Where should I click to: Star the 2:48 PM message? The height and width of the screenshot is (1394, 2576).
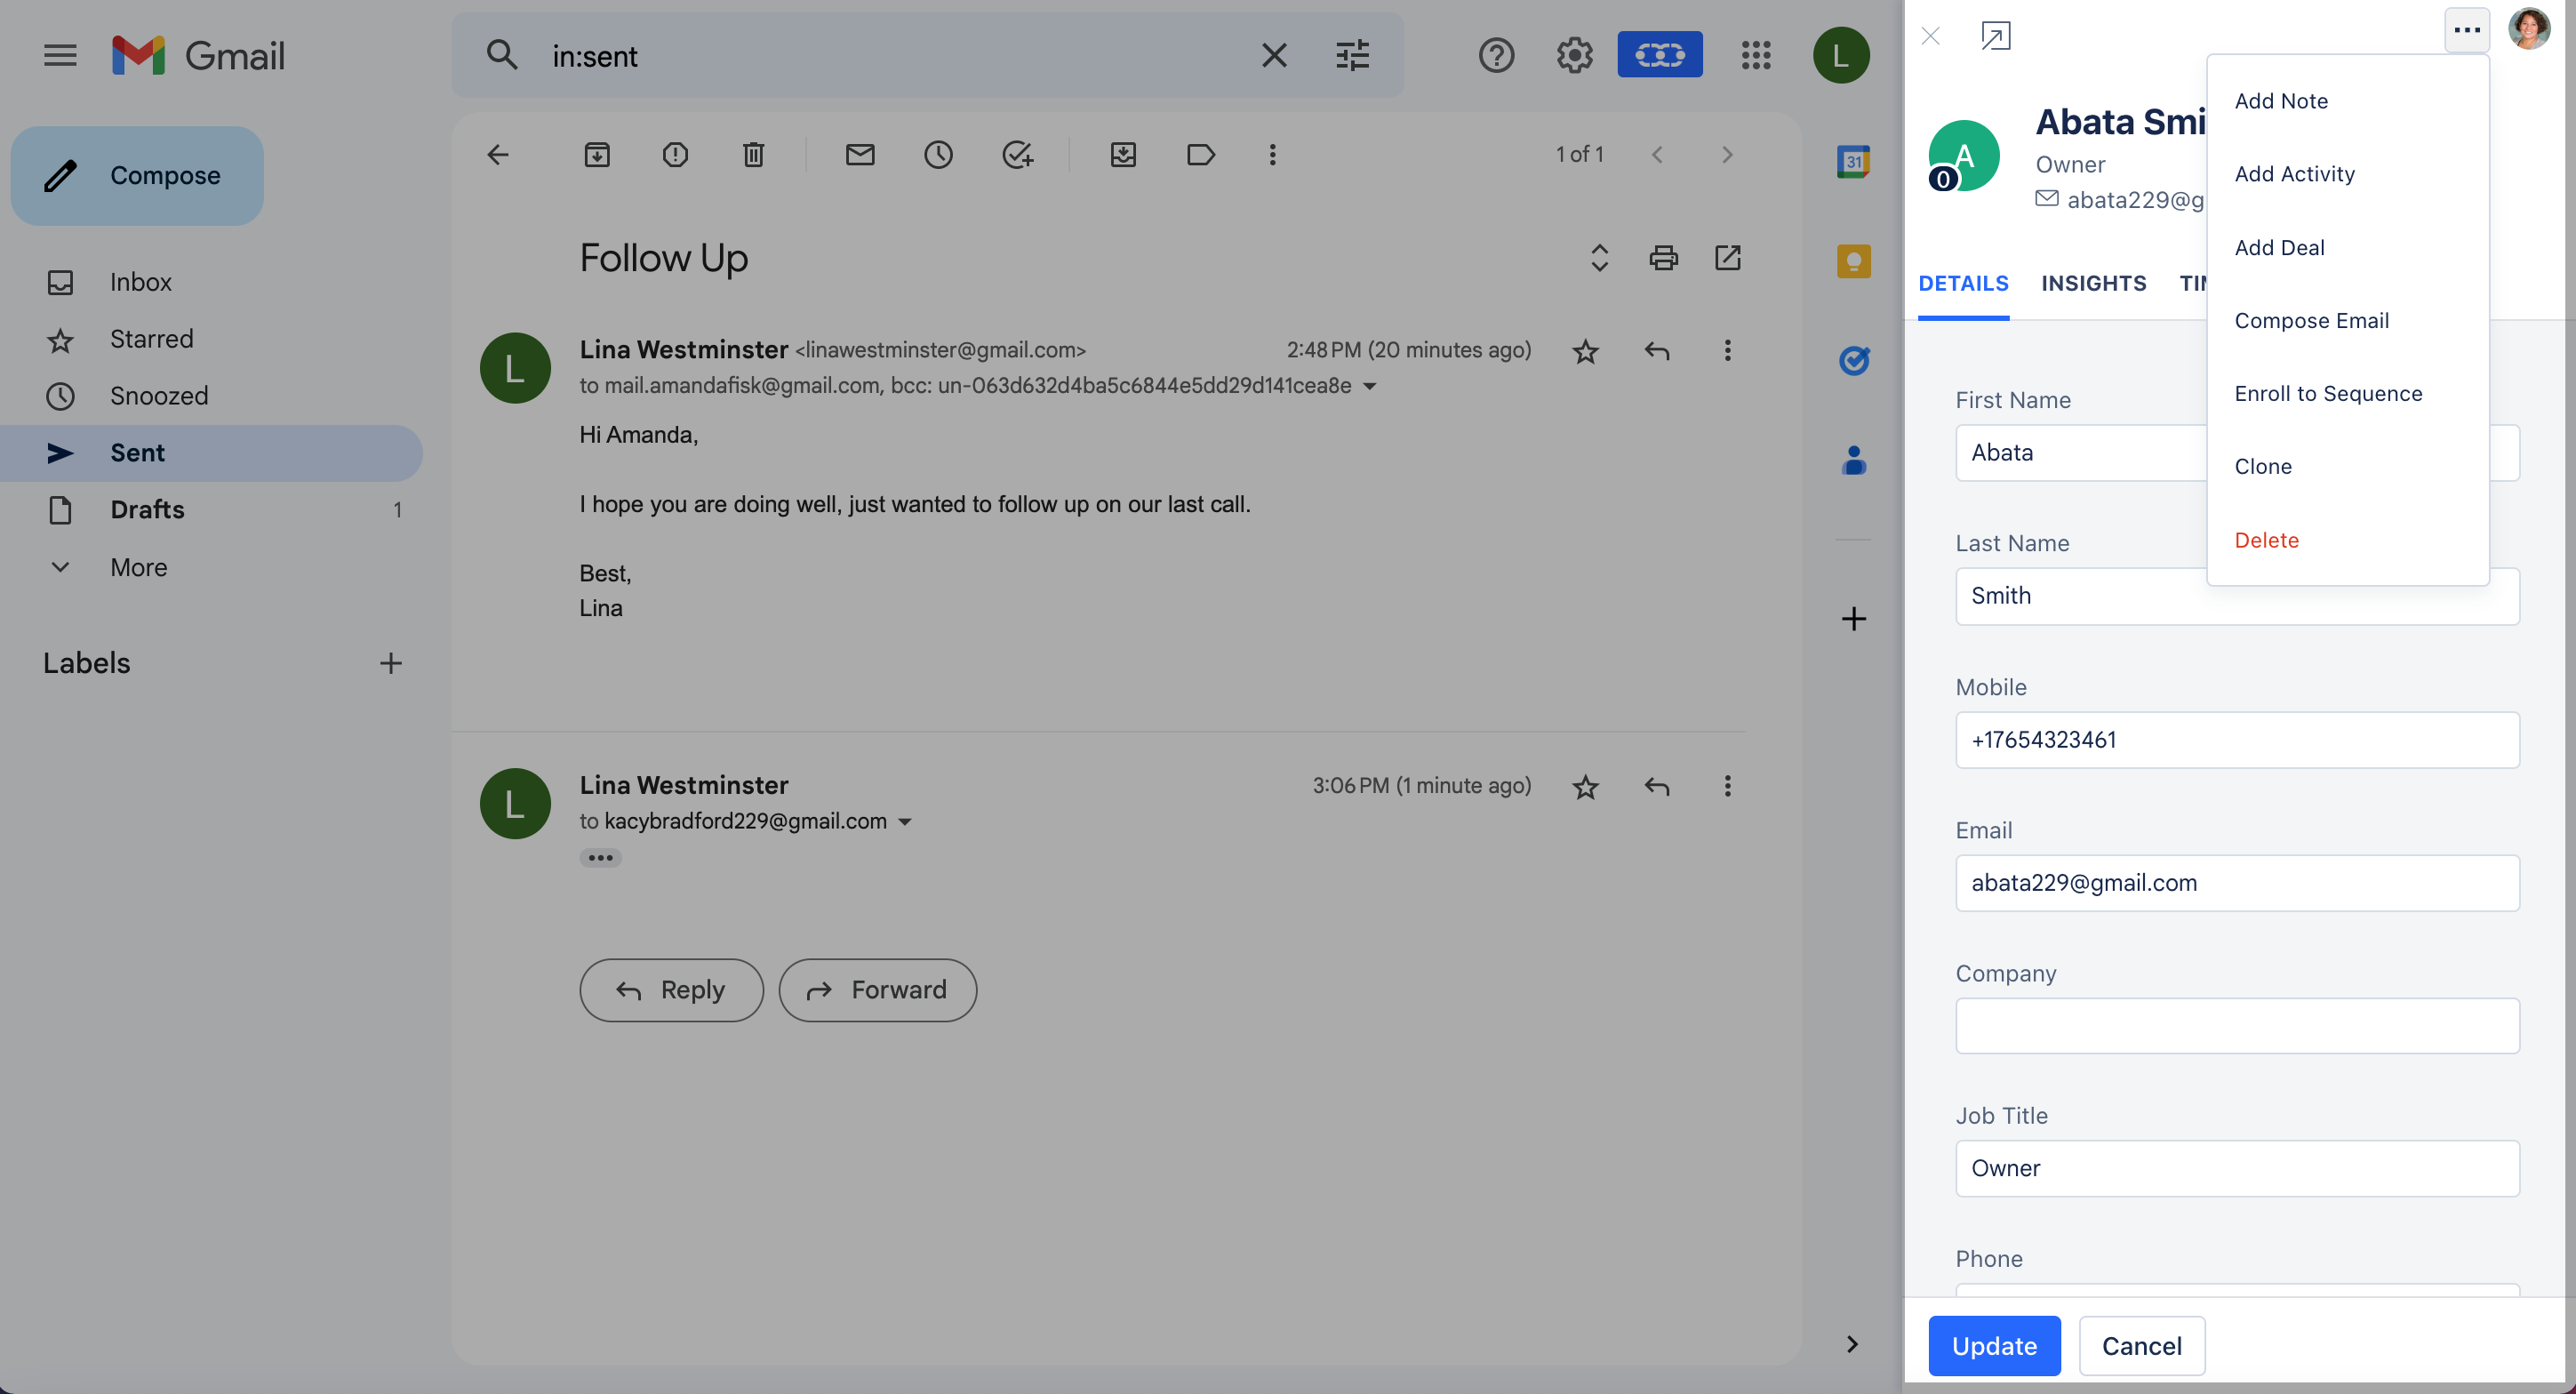pyautogui.click(x=1585, y=351)
